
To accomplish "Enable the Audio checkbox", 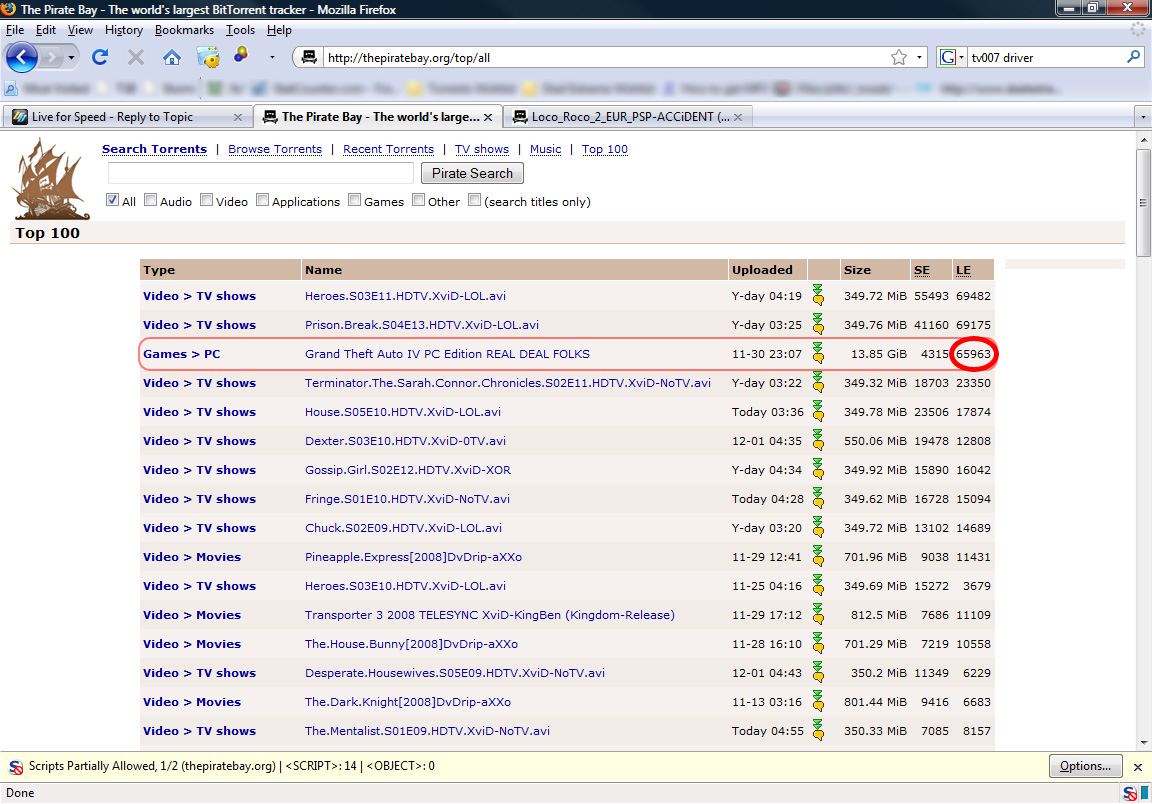I will tap(151, 200).
